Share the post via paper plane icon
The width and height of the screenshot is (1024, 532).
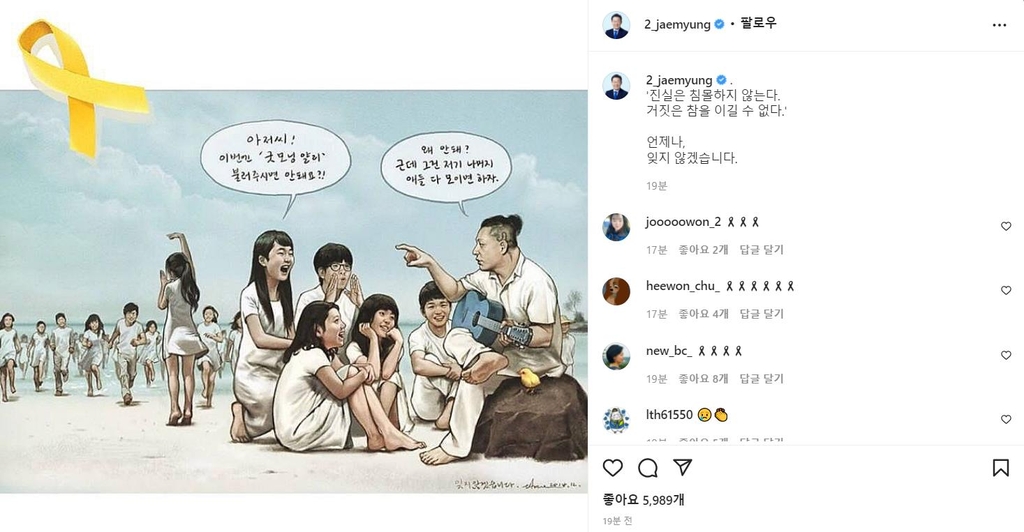tap(682, 467)
